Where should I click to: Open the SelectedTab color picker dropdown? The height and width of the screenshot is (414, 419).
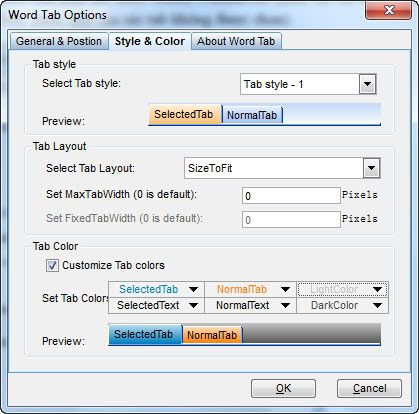156,289
